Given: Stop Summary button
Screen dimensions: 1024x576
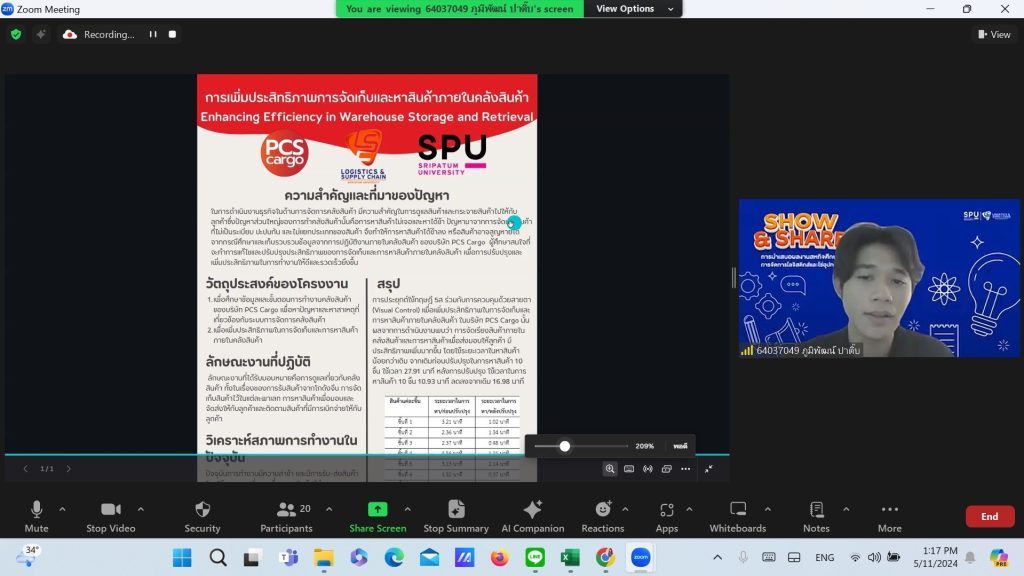Looking at the screenshot, I should [456, 516].
